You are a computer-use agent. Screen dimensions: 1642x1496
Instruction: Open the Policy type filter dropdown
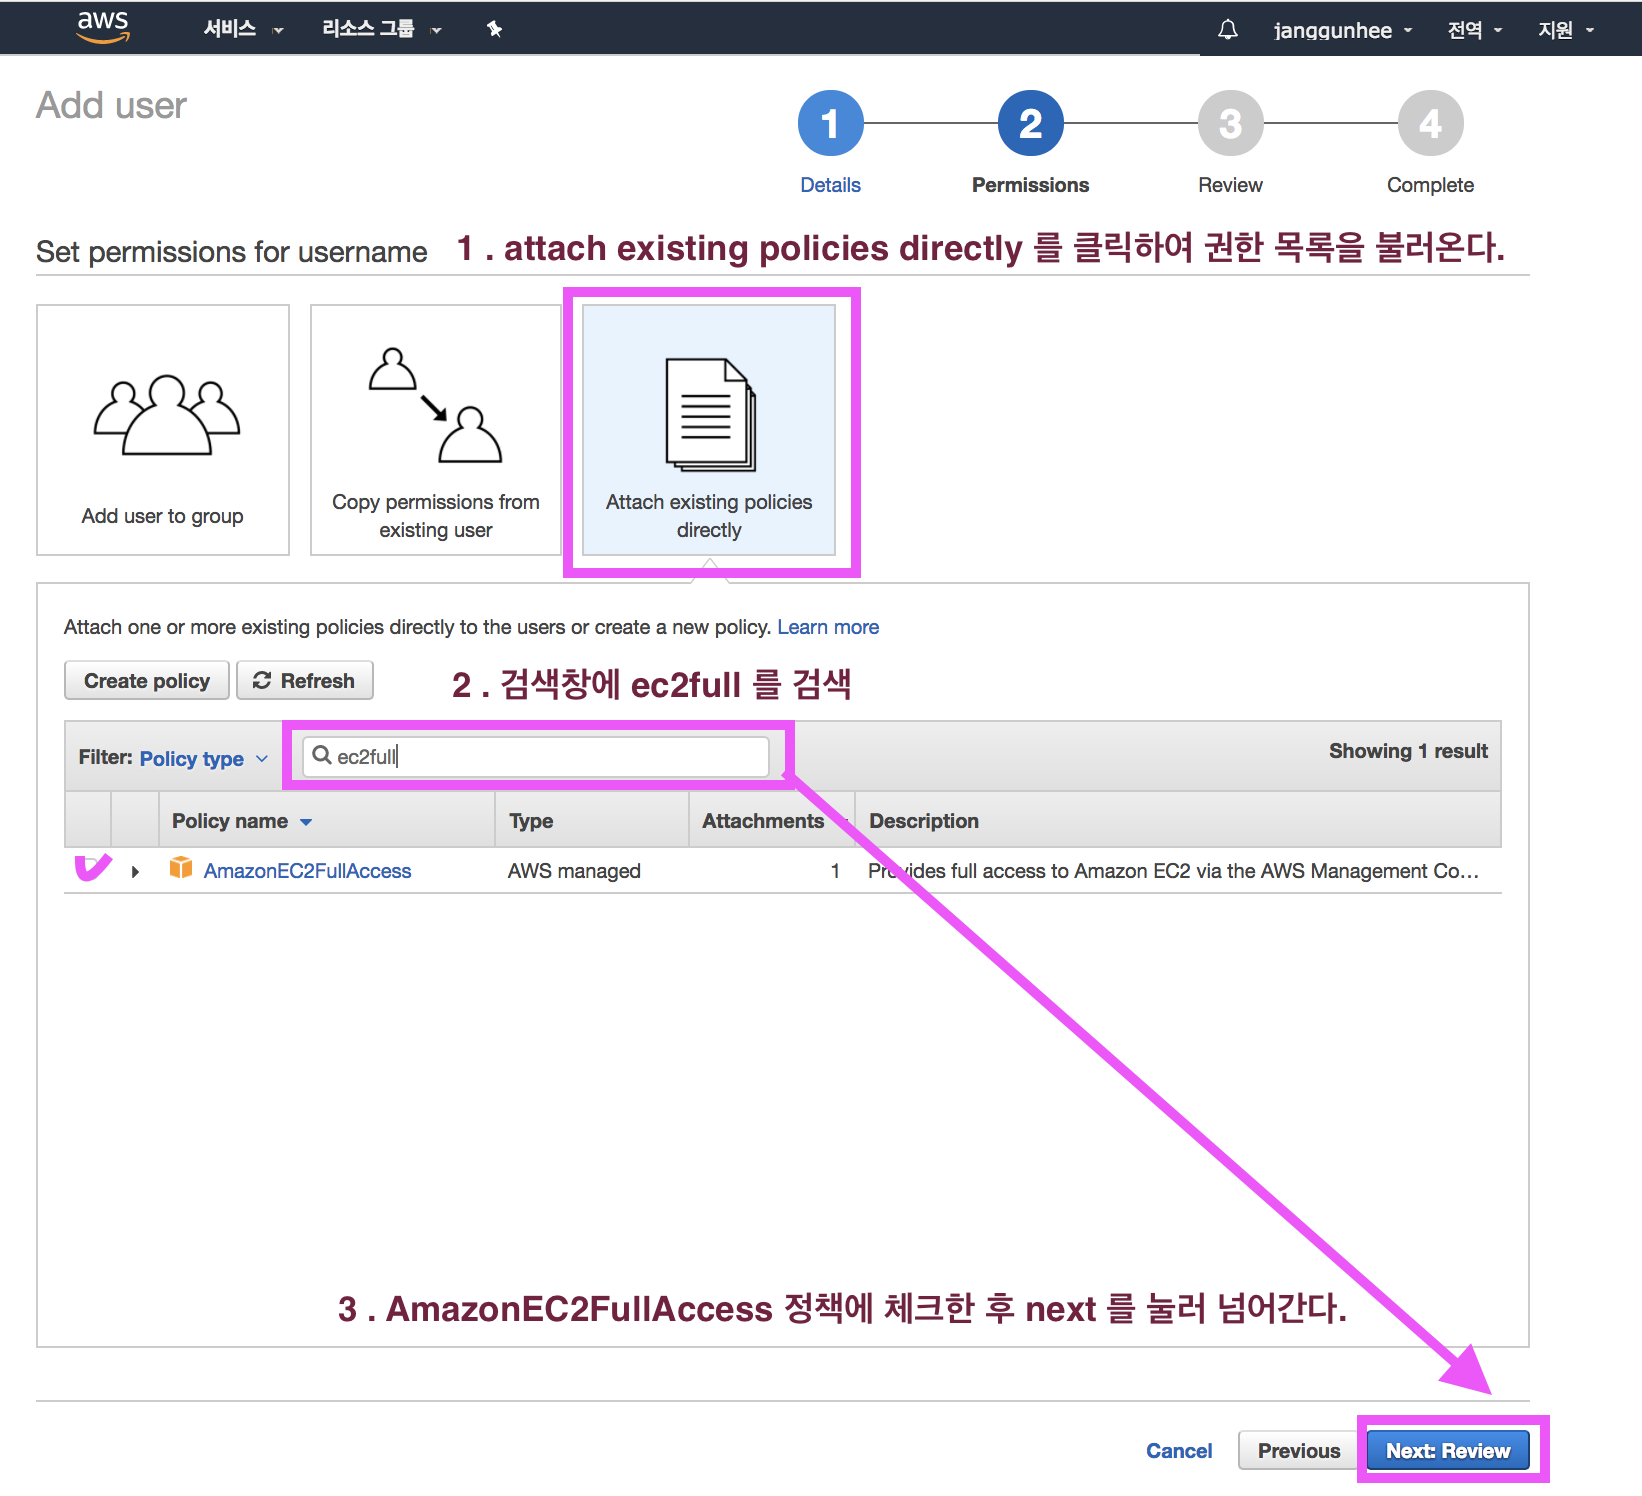tap(204, 758)
